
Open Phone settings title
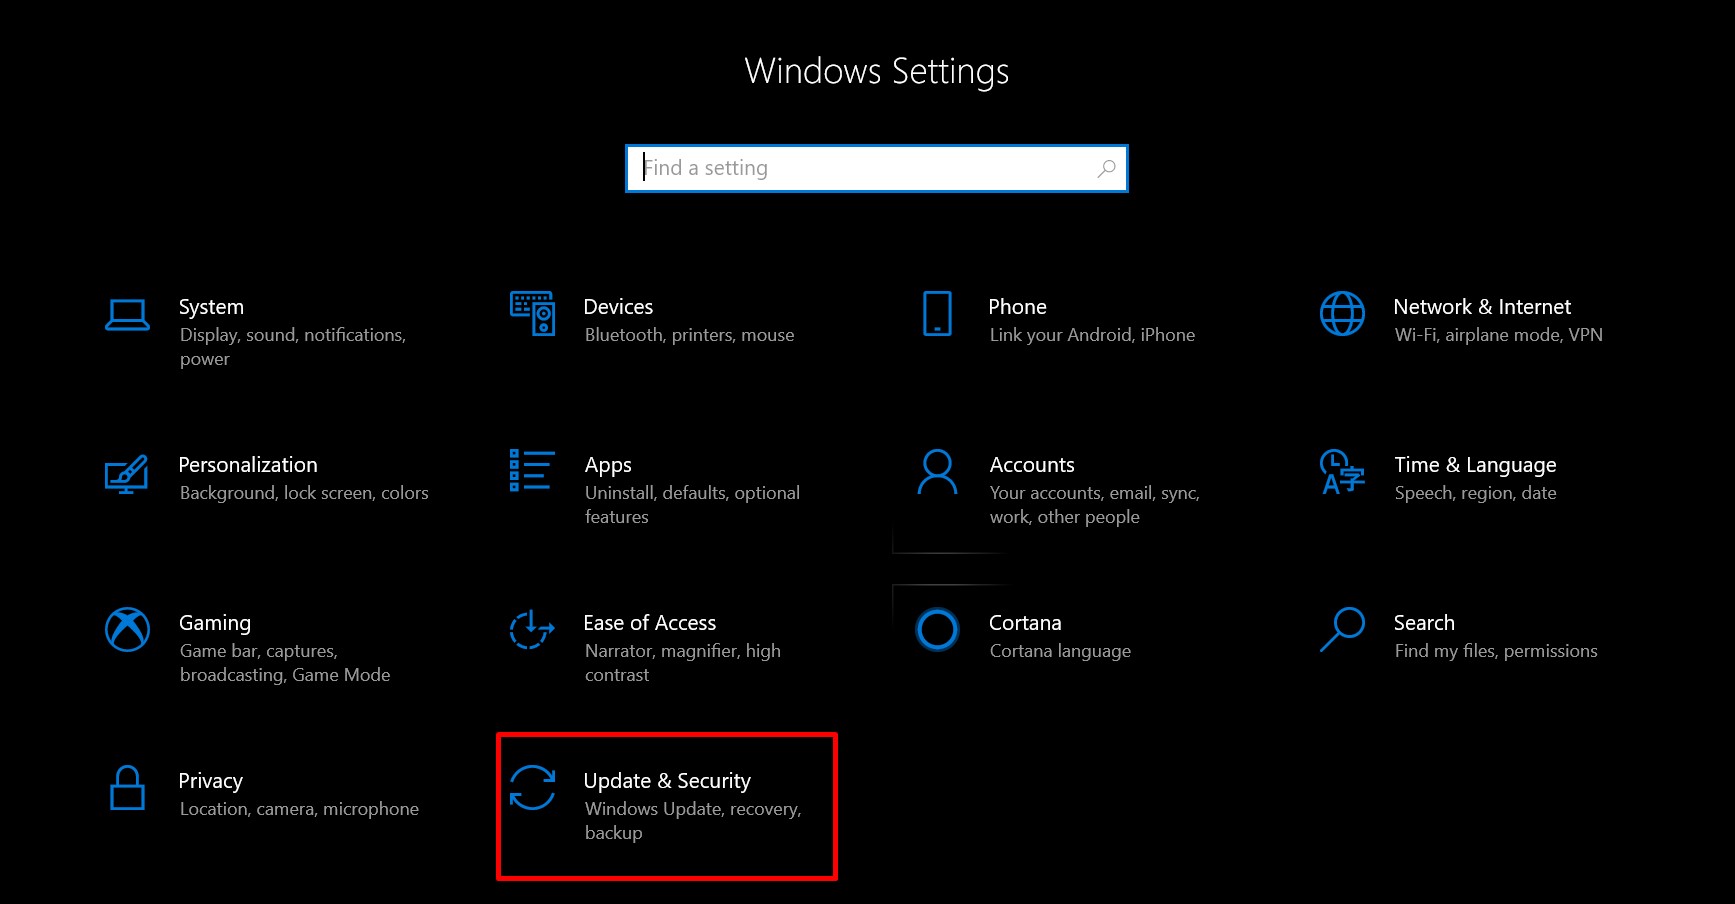tap(1018, 307)
